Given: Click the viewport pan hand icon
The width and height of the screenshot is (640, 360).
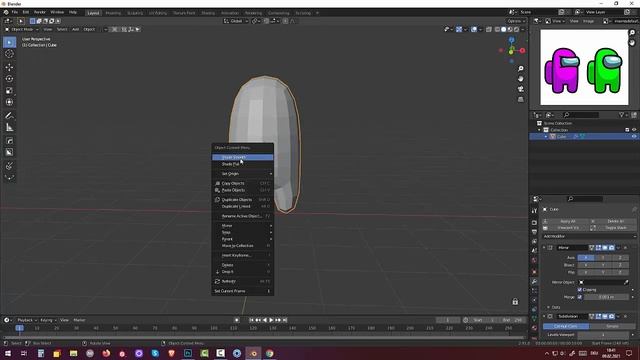Looking at the screenshot, I should pyautogui.click(x=520, y=79).
